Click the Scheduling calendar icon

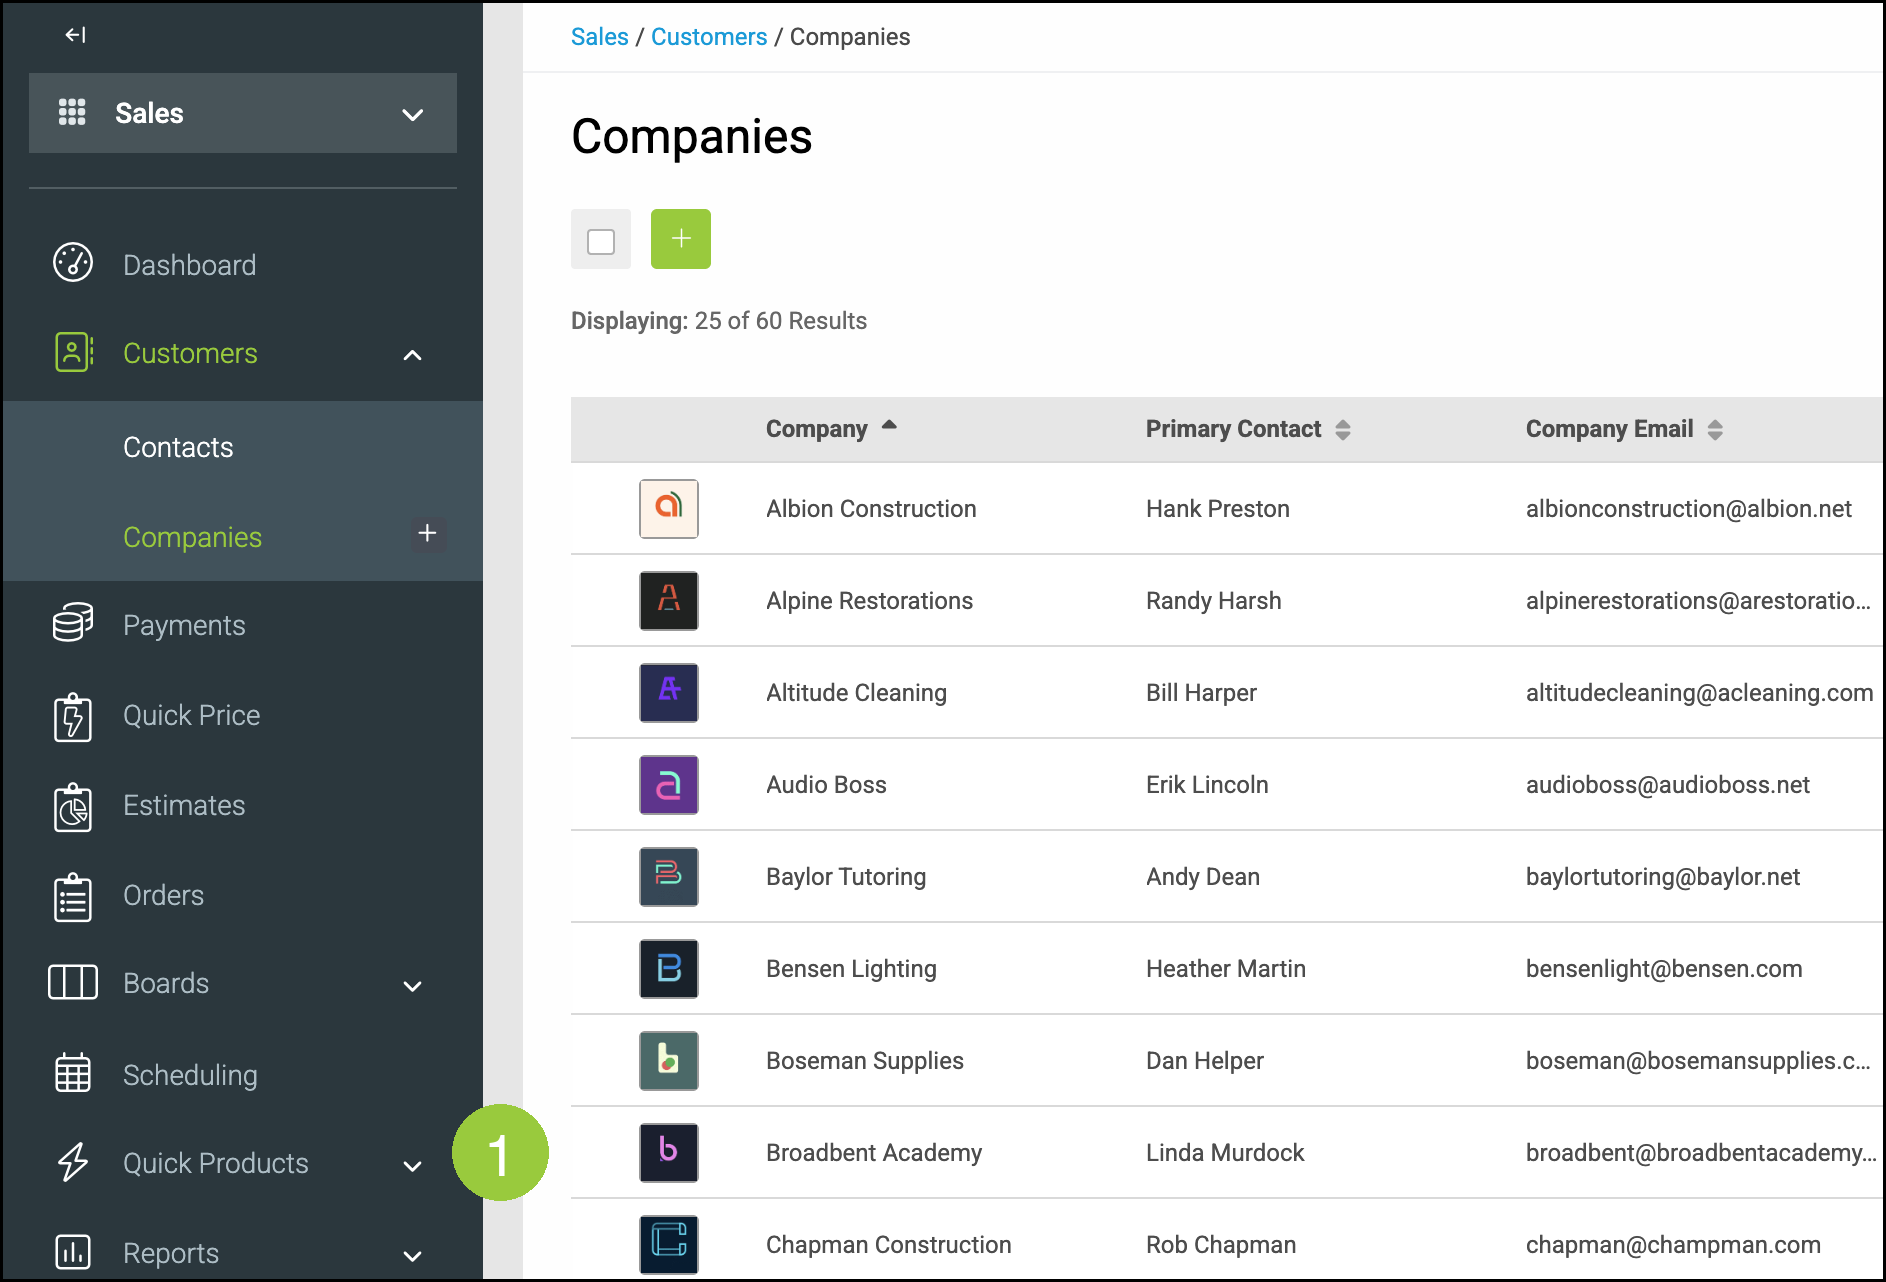pyautogui.click(x=73, y=1073)
